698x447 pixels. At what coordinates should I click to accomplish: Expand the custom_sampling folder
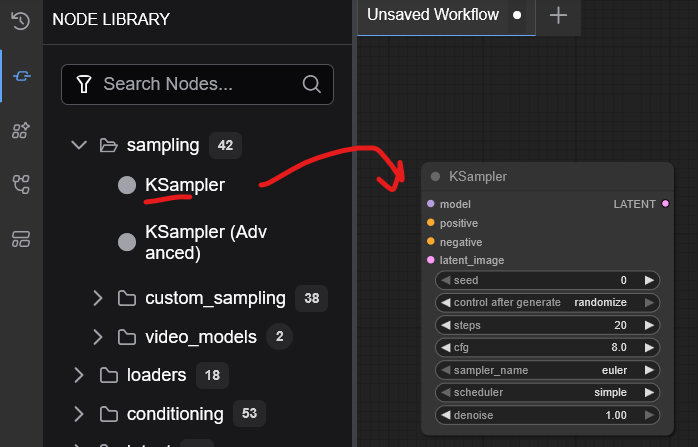click(98, 298)
